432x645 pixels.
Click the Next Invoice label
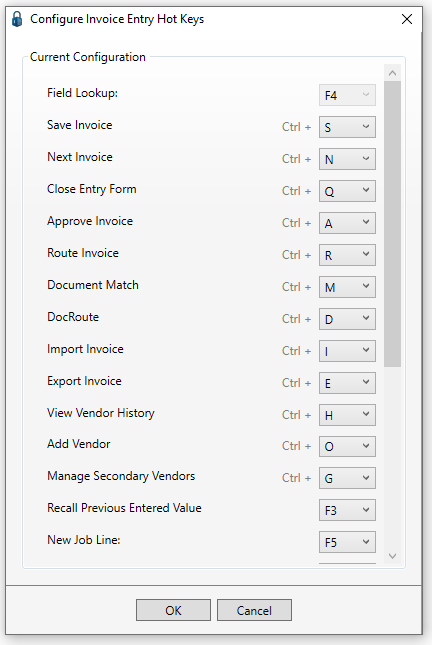[80, 157]
